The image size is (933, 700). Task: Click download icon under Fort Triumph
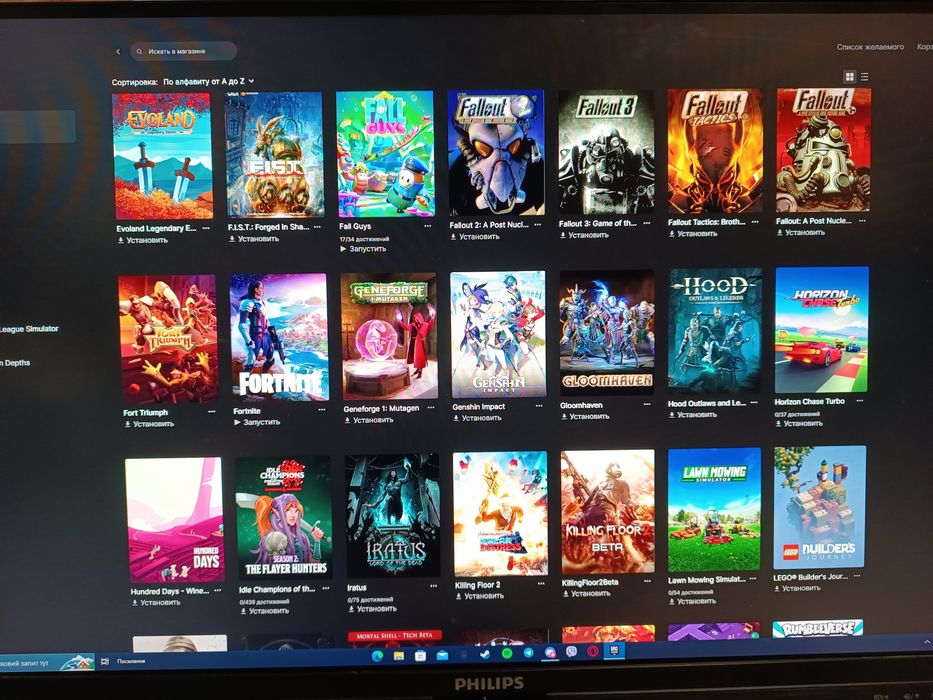click(127, 424)
